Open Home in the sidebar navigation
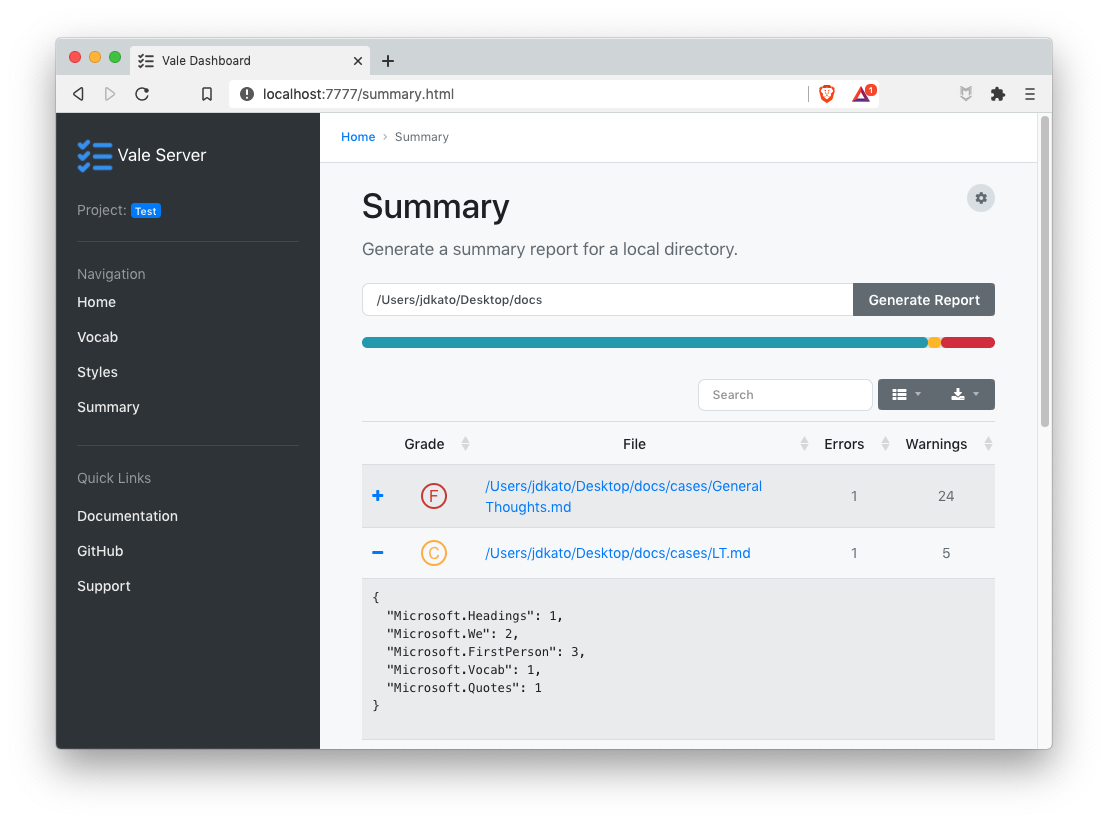The width and height of the screenshot is (1108, 823). [96, 302]
